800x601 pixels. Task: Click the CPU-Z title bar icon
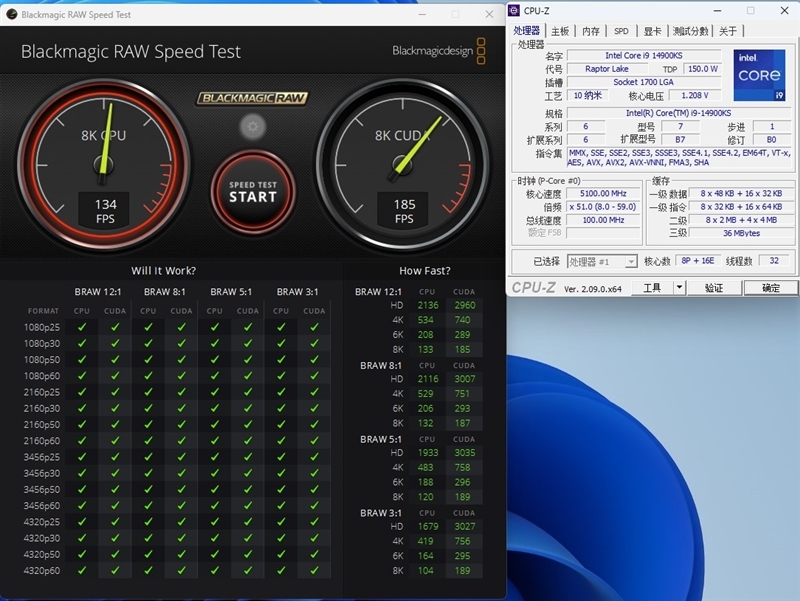click(515, 11)
